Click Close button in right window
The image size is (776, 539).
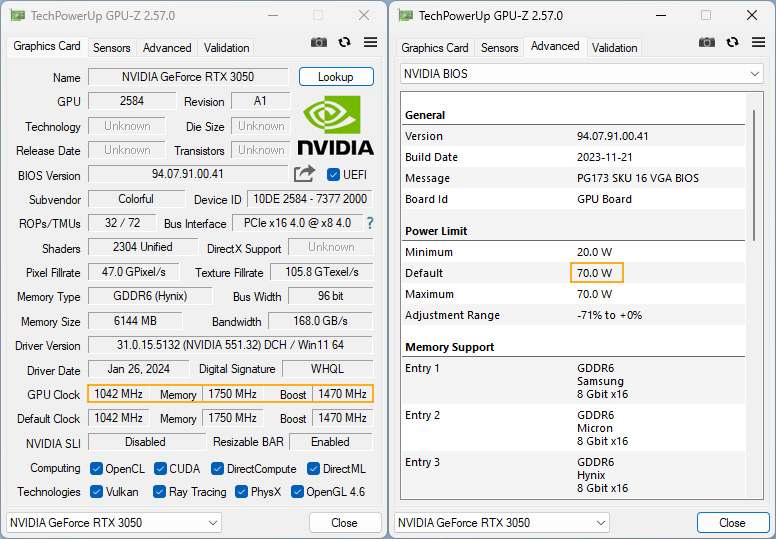(732, 523)
